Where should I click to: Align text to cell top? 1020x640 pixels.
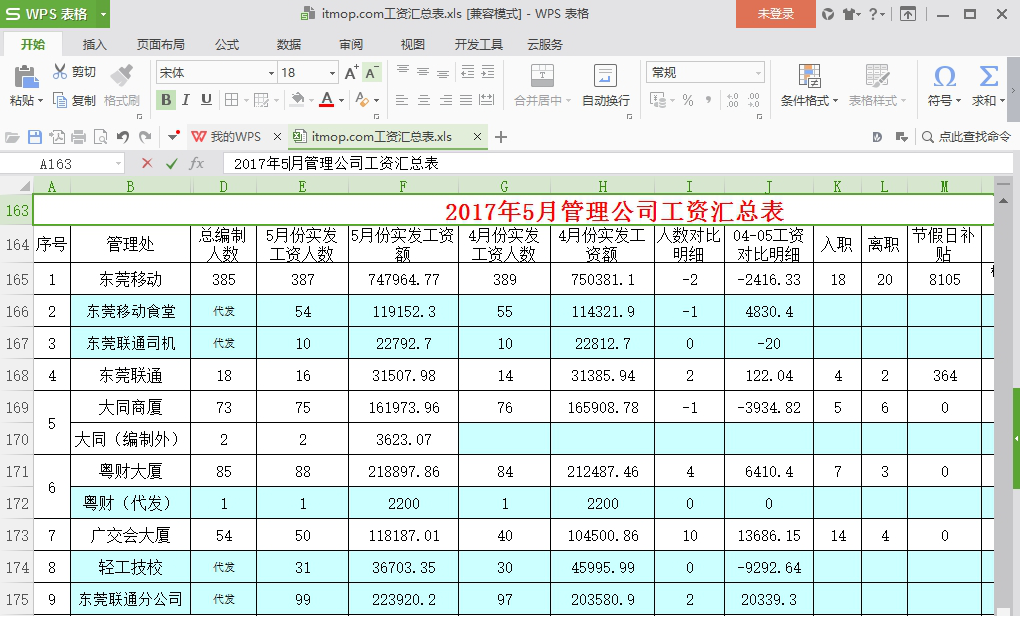coord(403,72)
